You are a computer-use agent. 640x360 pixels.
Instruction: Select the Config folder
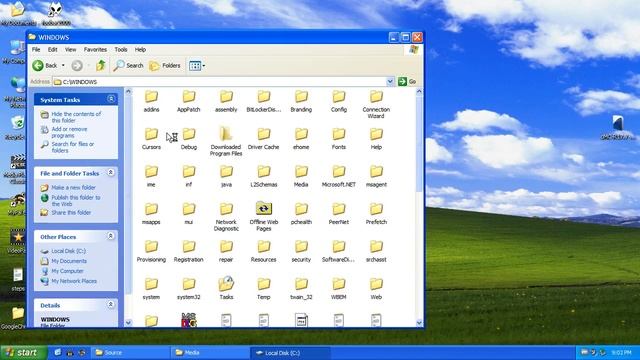tap(339, 101)
